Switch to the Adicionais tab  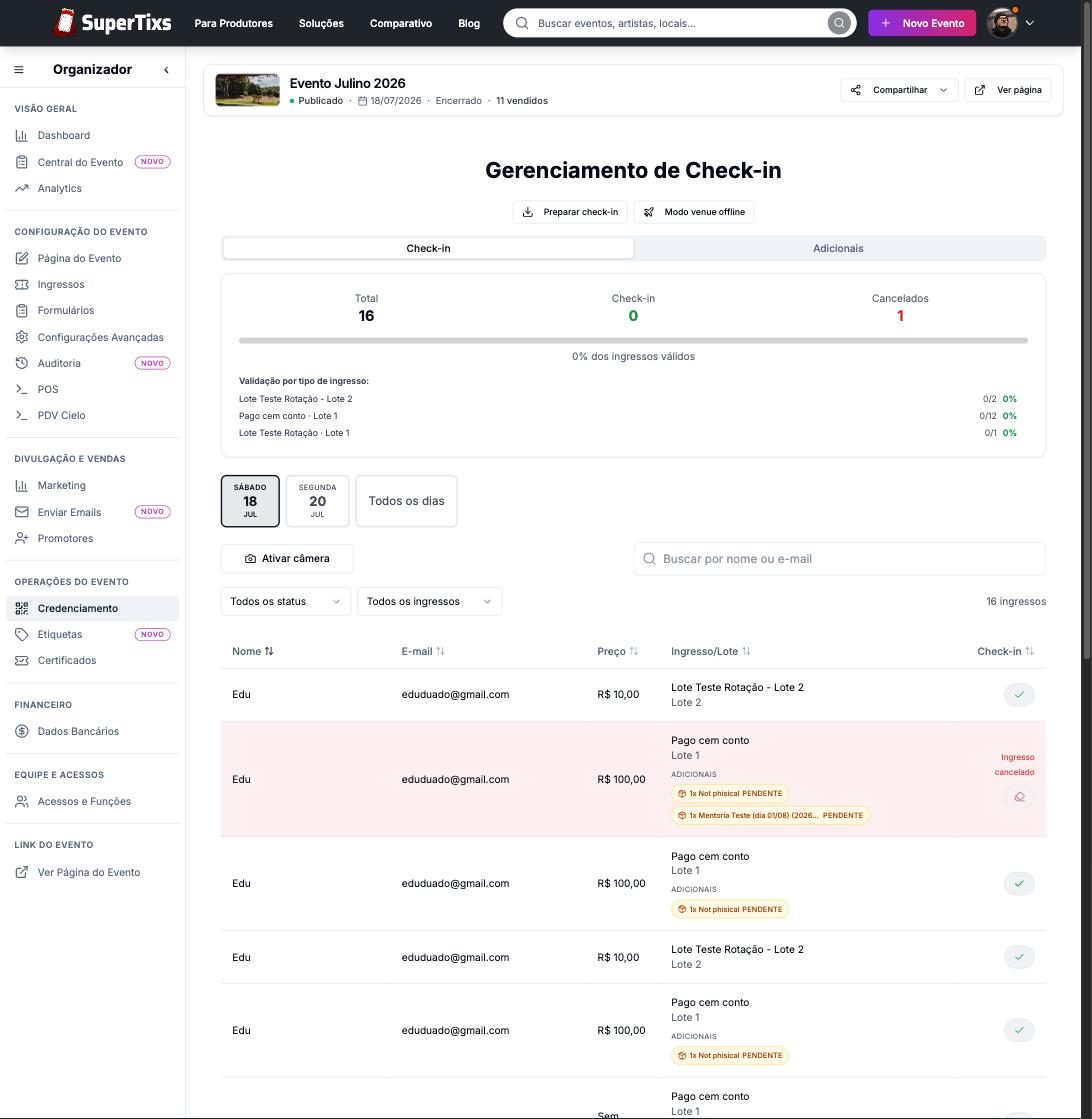[838, 248]
